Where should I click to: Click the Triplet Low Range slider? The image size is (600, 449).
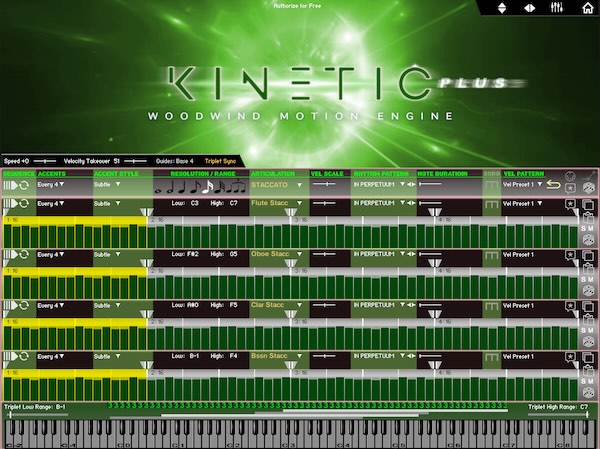pyautogui.click(x=37, y=415)
